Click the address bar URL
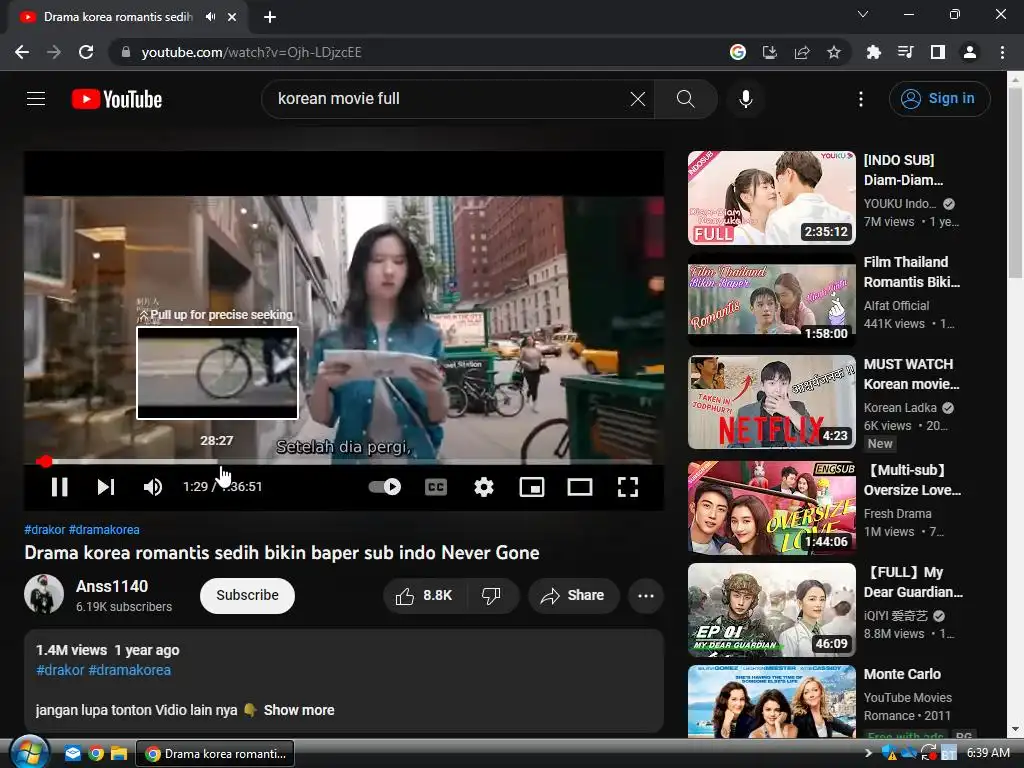The height and width of the screenshot is (768, 1024). 251,52
